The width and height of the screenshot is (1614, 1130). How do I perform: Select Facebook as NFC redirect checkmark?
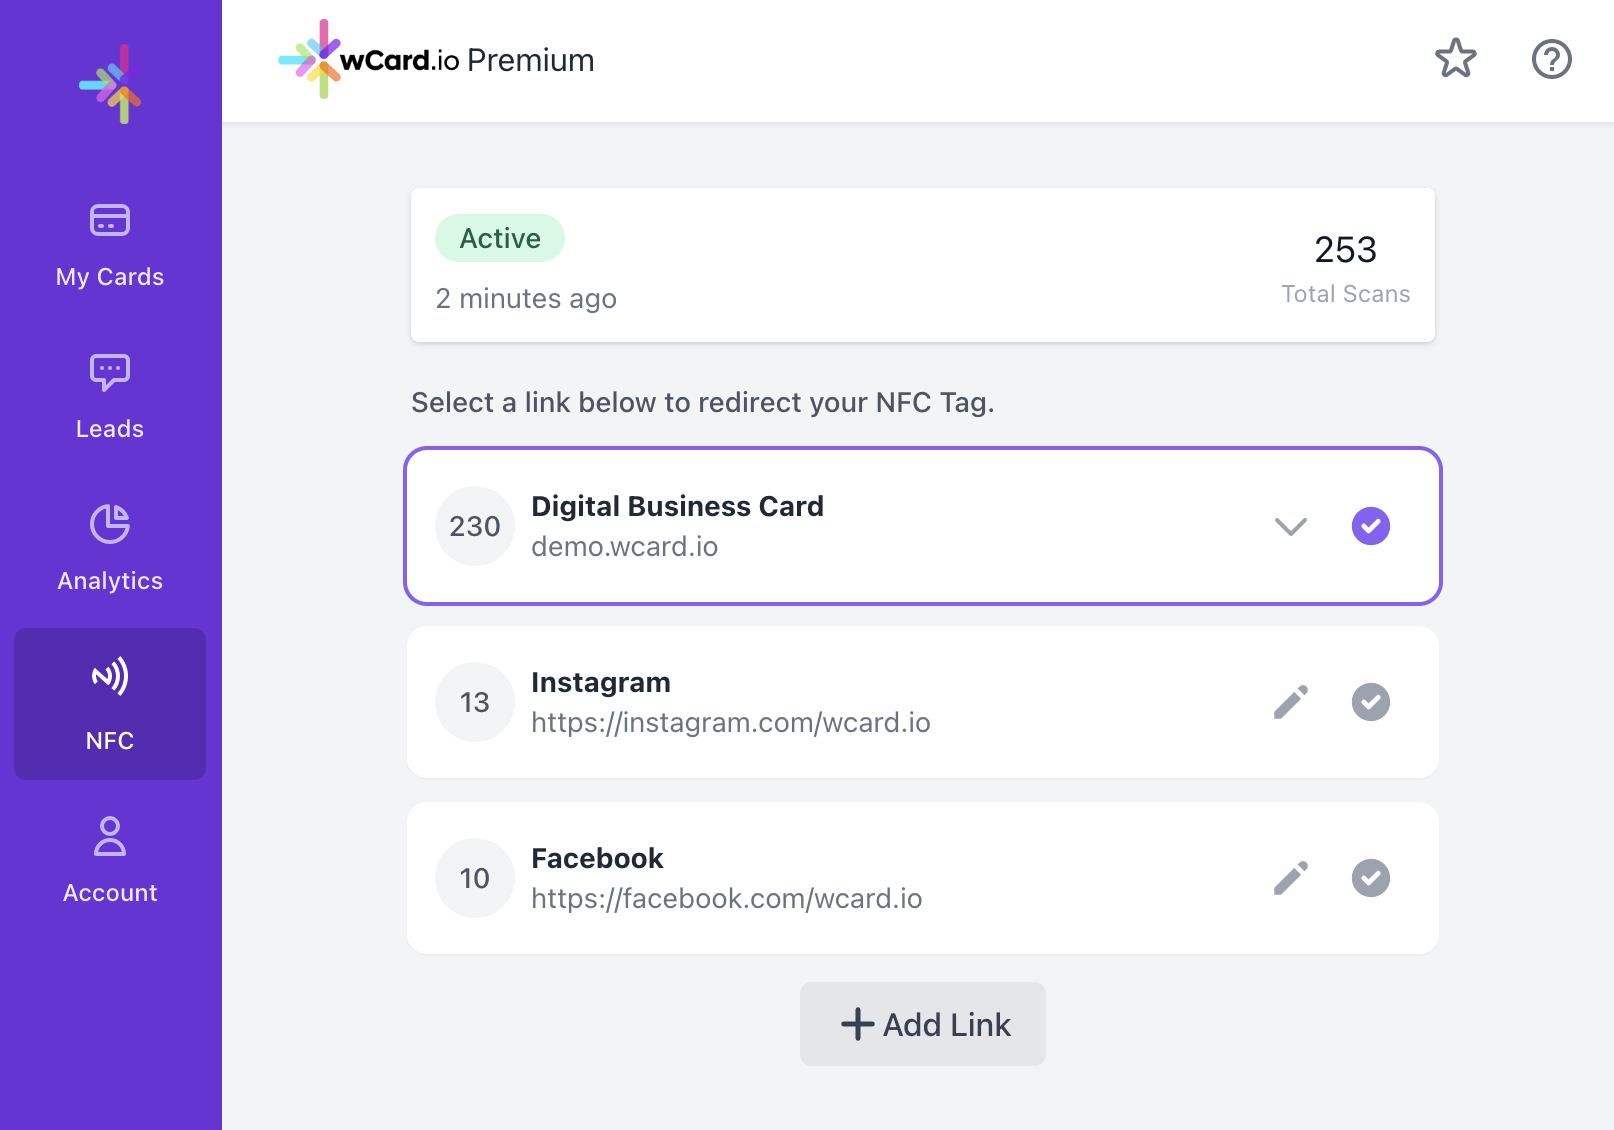click(1371, 878)
